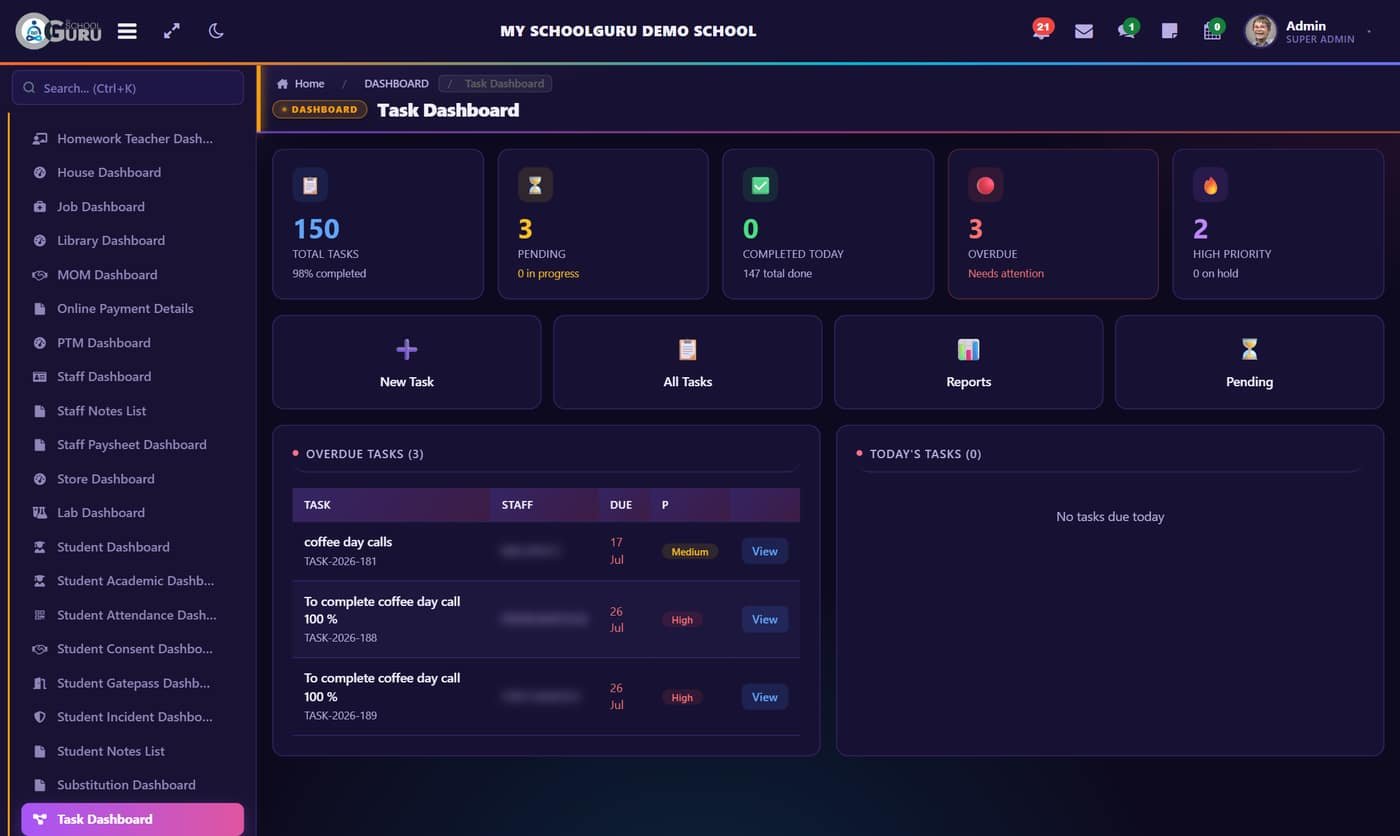Click the Student Gatepass Dashboard door icon

tap(40, 683)
